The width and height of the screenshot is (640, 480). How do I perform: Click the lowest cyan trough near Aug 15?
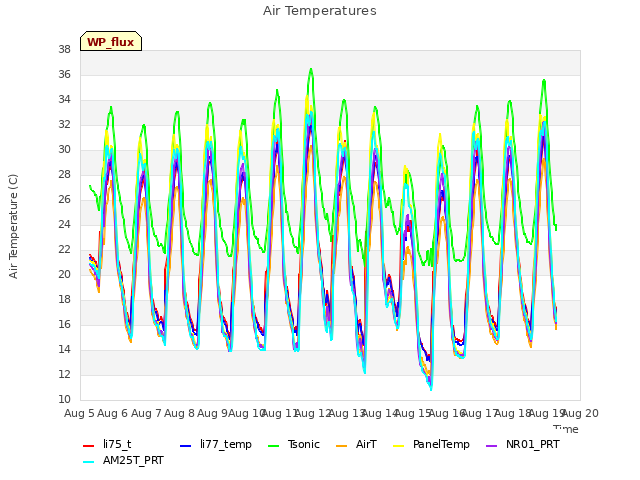coord(431,389)
